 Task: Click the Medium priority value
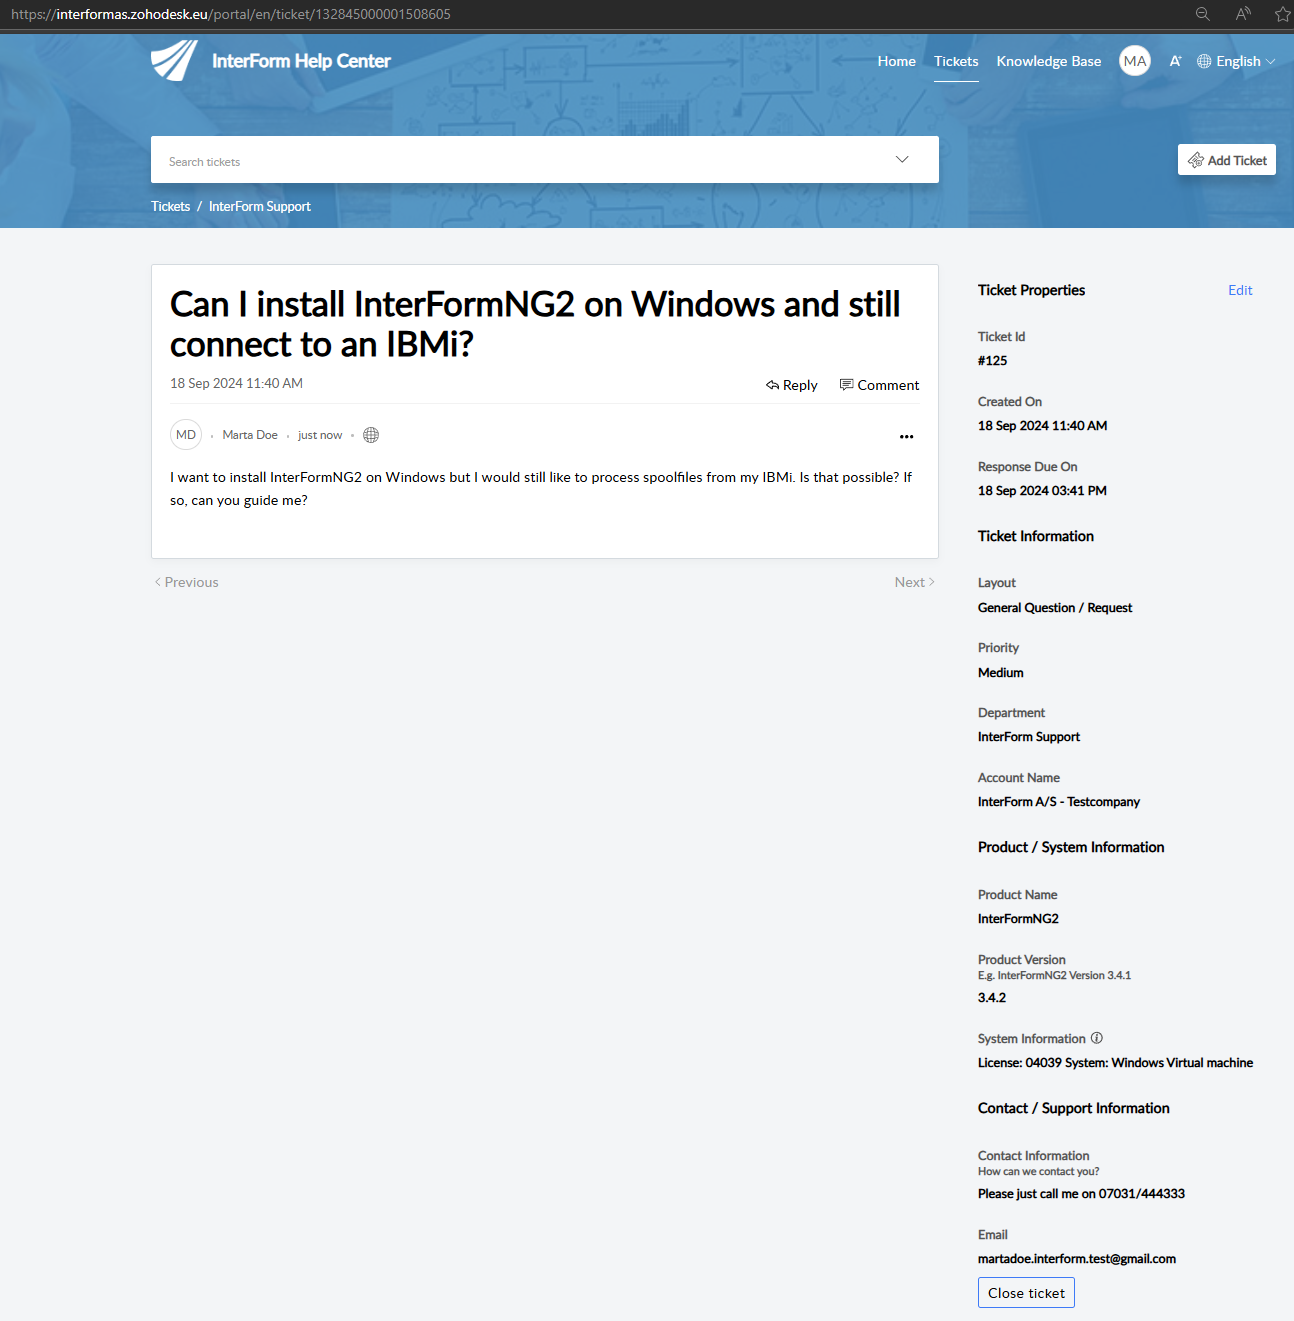pos(1001,673)
